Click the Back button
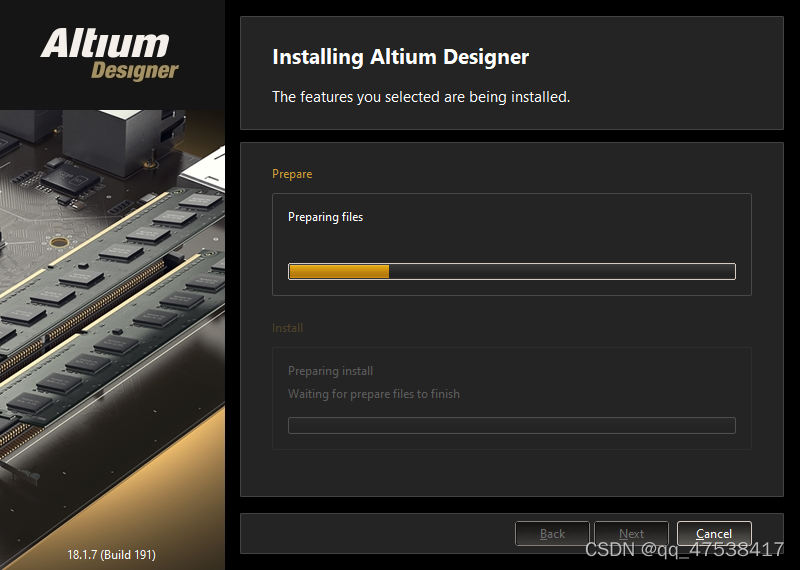800x570 pixels. coord(552,533)
